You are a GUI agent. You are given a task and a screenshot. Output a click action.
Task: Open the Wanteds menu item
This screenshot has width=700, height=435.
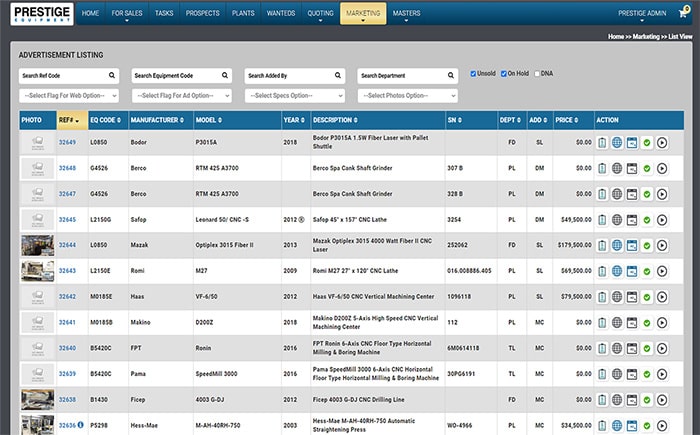pyautogui.click(x=281, y=13)
